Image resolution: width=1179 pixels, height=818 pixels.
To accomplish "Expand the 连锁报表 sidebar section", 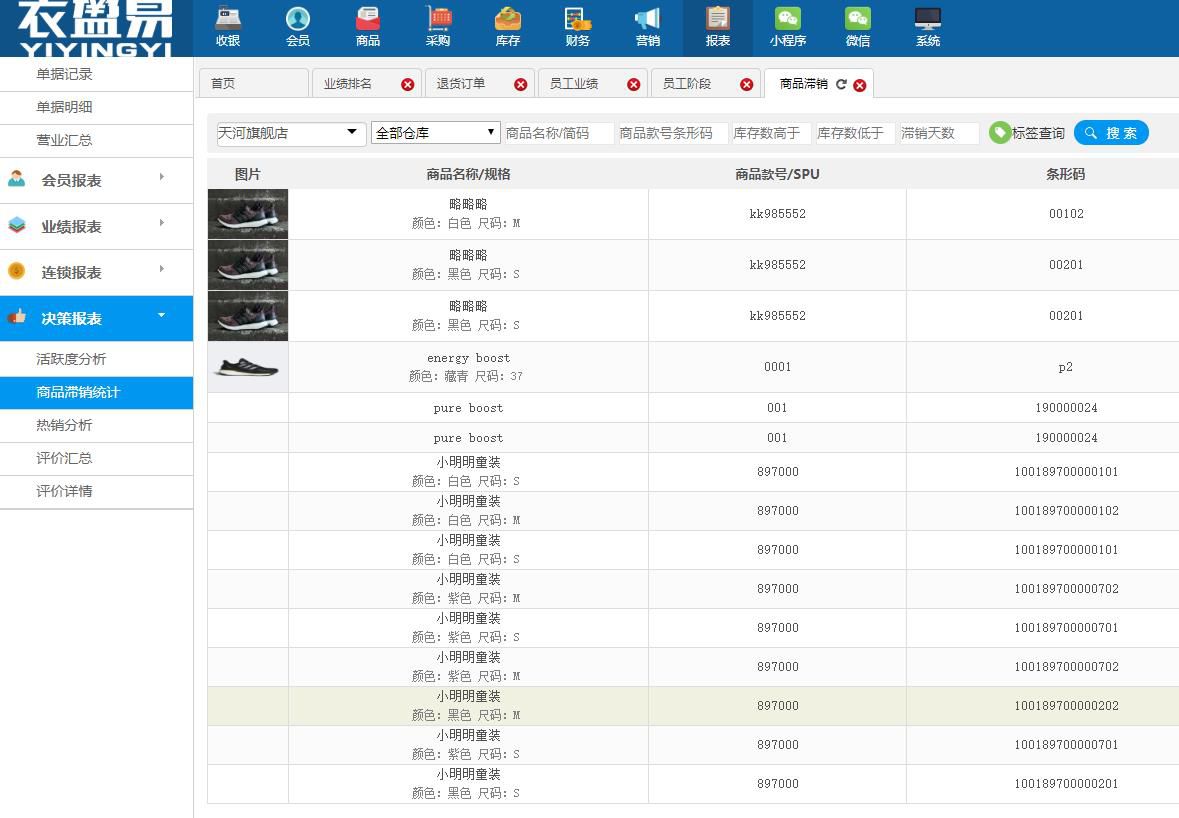I will [96, 272].
